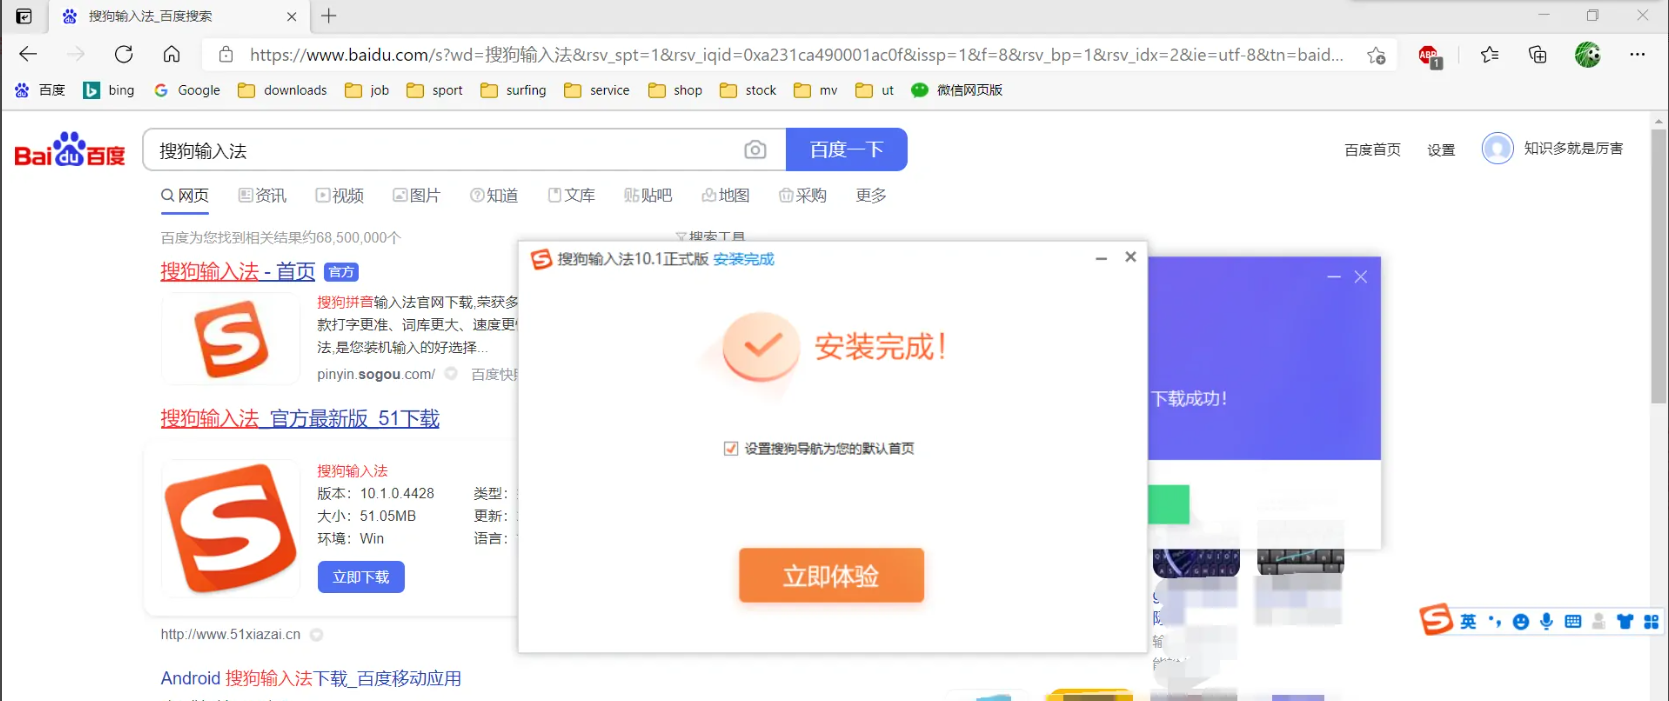
Task: Open browser settings and more menu
Action: pyautogui.click(x=1637, y=55)
